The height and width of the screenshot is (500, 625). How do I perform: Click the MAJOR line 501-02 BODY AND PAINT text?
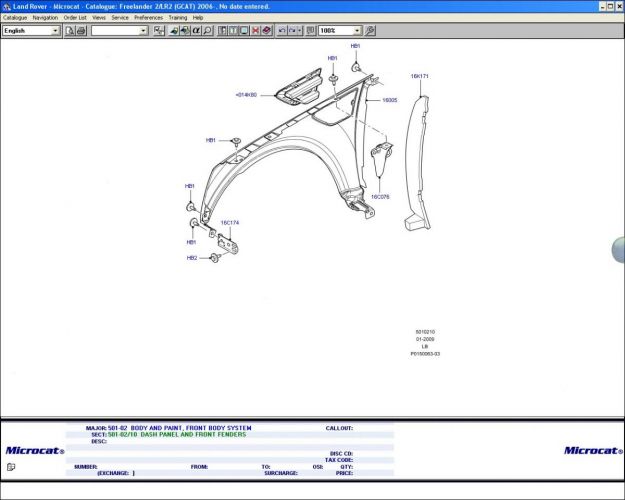pos(180,428)
